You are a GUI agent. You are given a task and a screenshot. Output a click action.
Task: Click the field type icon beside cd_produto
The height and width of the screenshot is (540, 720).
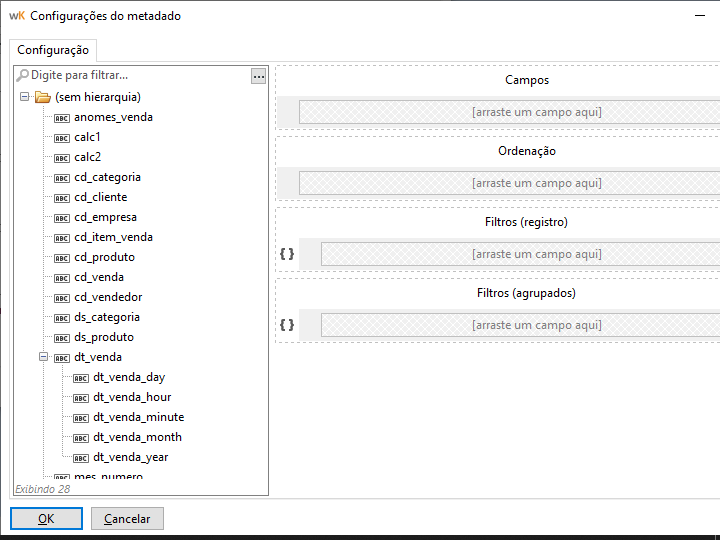pyautogui.click(x=62, y=257)
